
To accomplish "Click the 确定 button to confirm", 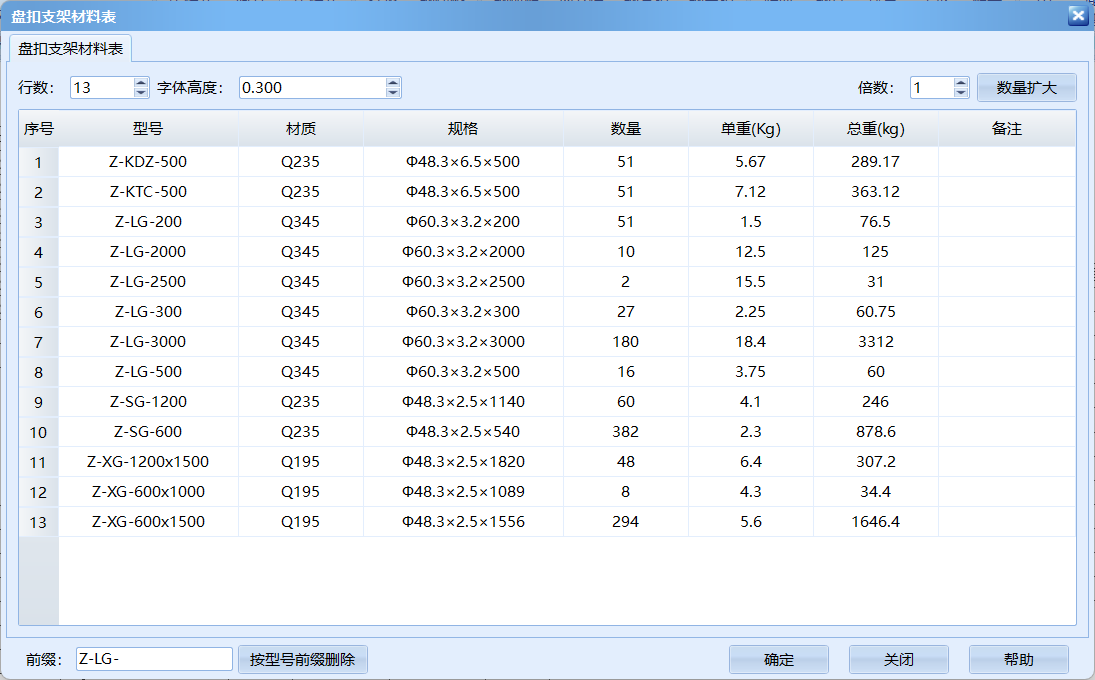I will coord(779,659).
